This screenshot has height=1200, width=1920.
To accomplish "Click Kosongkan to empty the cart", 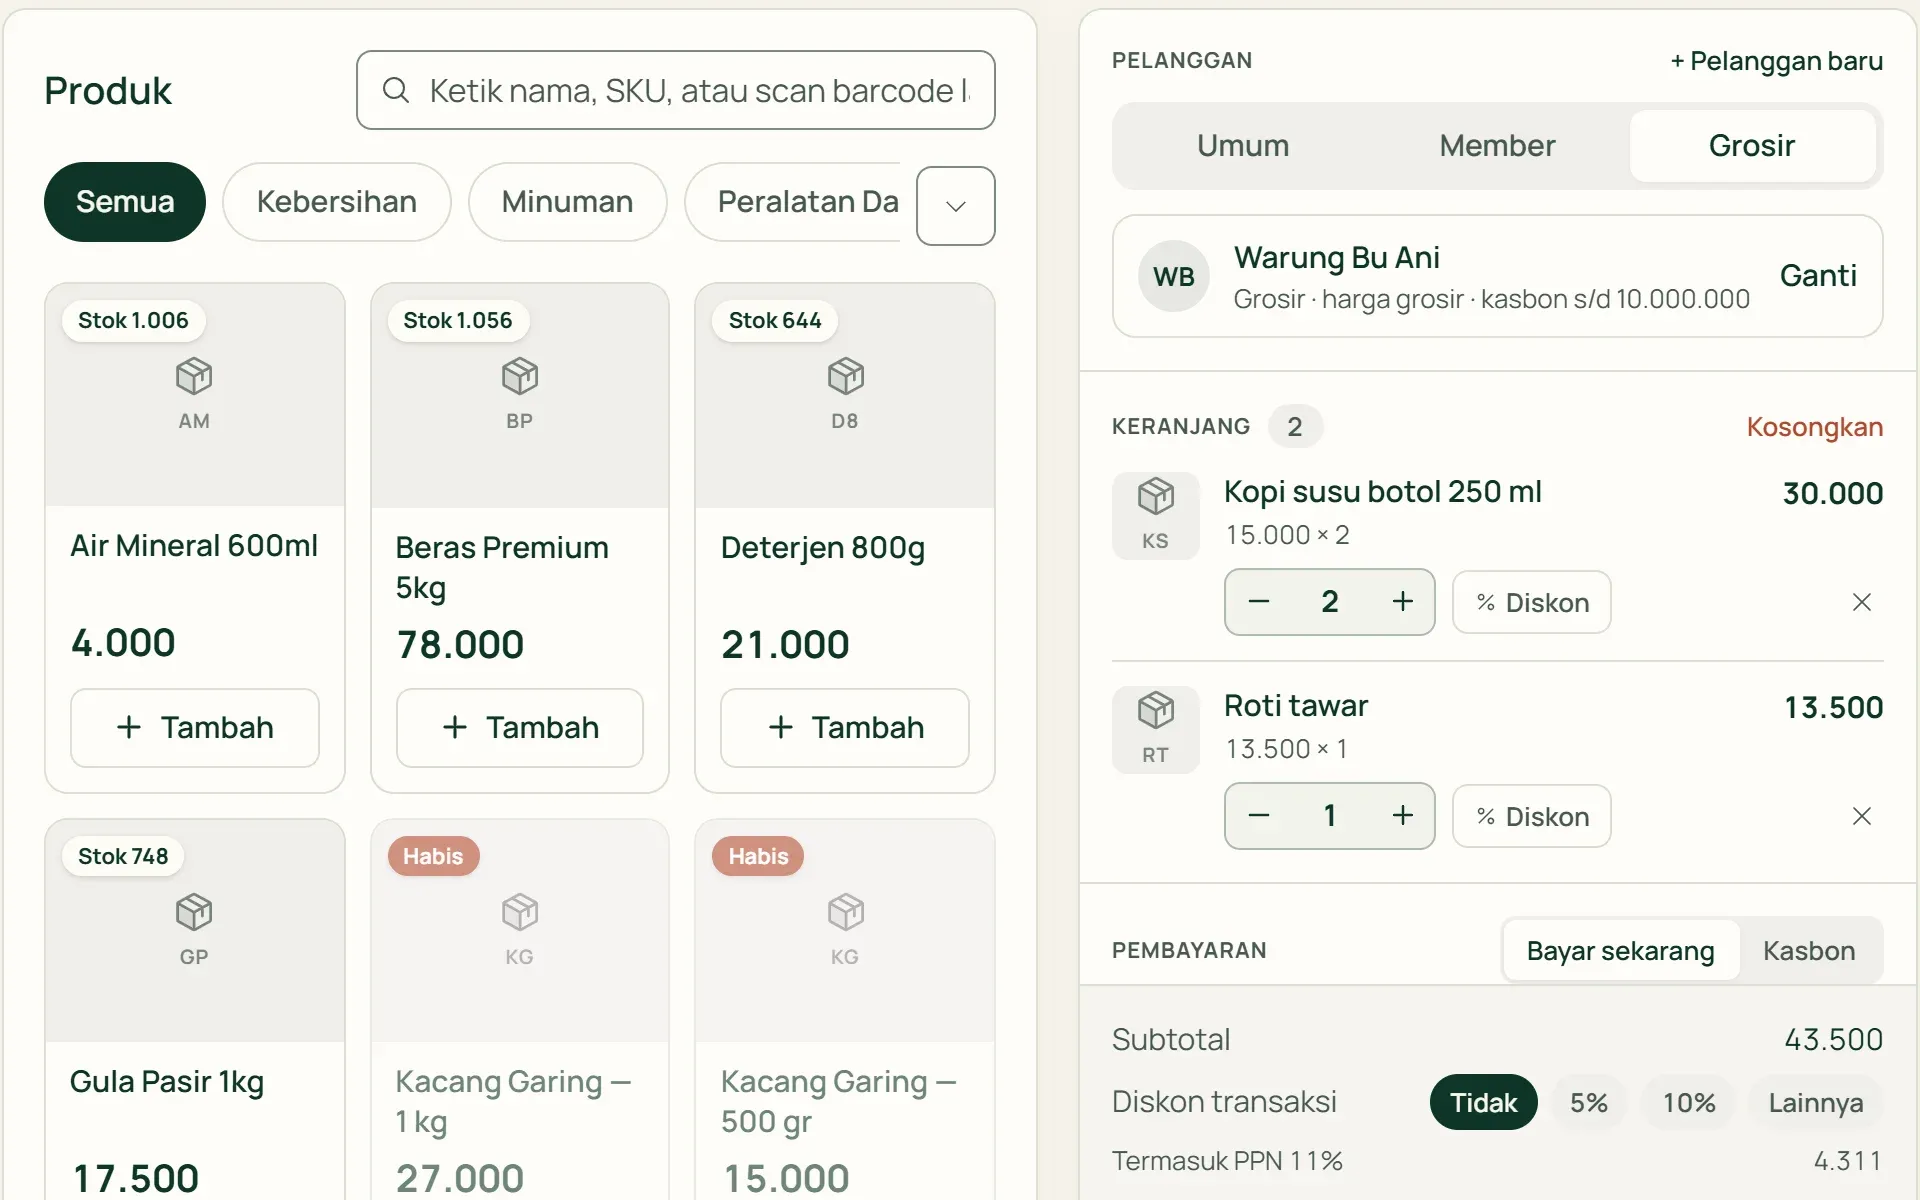I will [x=1815, y=427].
